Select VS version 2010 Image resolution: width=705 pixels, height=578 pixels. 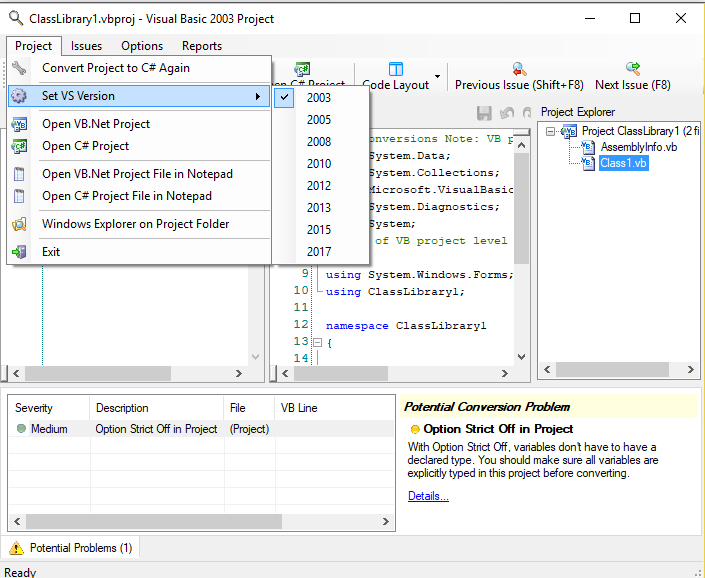click(x=321, y=164)
